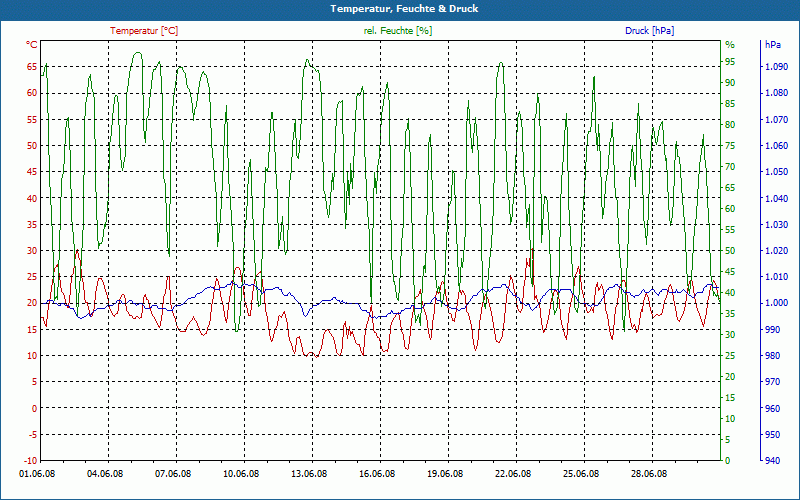Click the date label '28.06.08'

[648, 473]
